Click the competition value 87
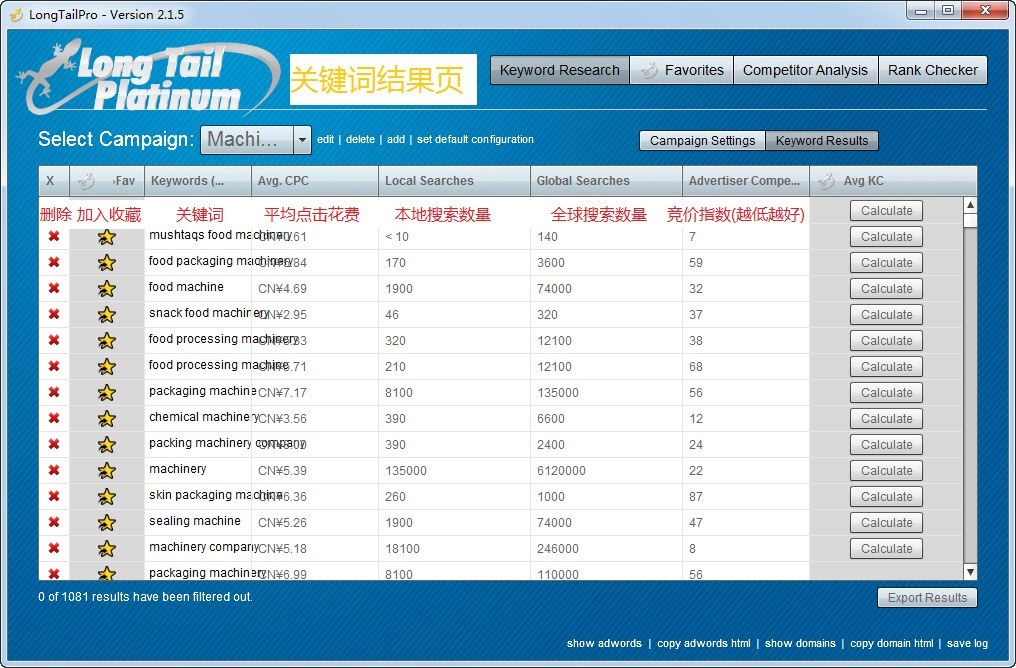 click(696, 496)
